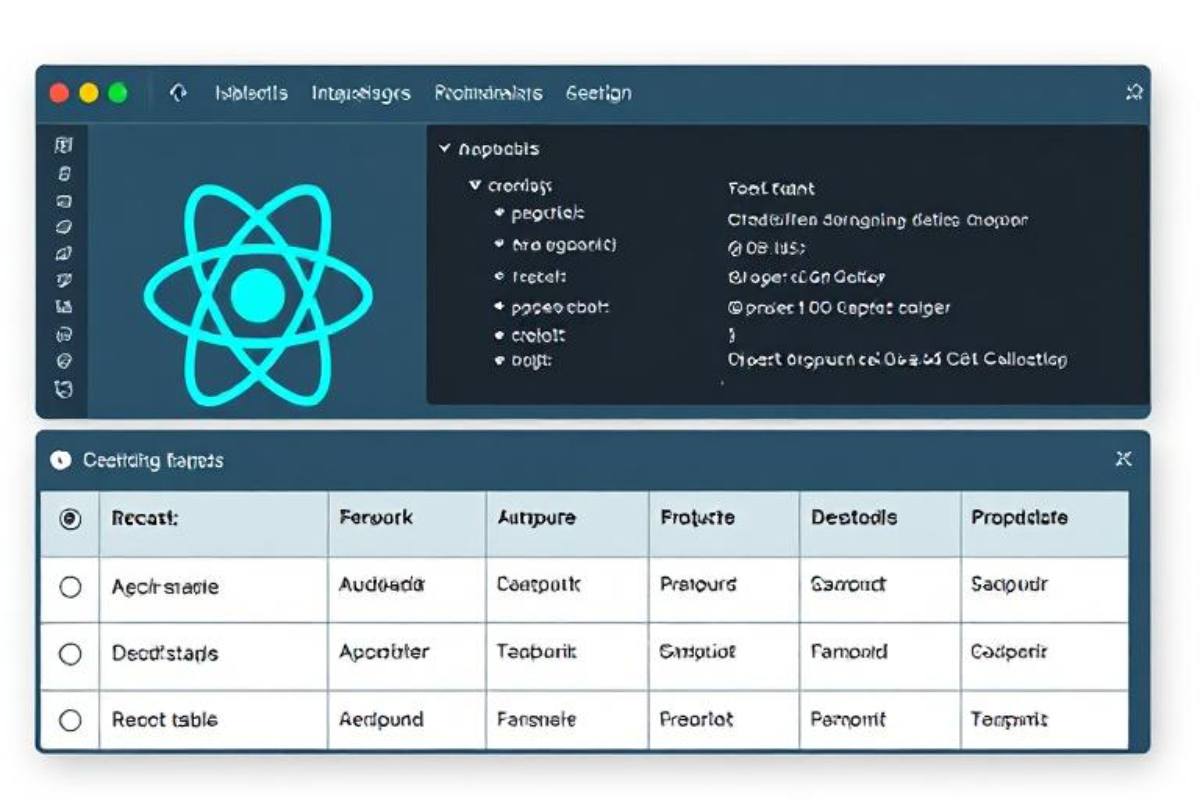Click the 'Deodtstads' row name cell

213,656
